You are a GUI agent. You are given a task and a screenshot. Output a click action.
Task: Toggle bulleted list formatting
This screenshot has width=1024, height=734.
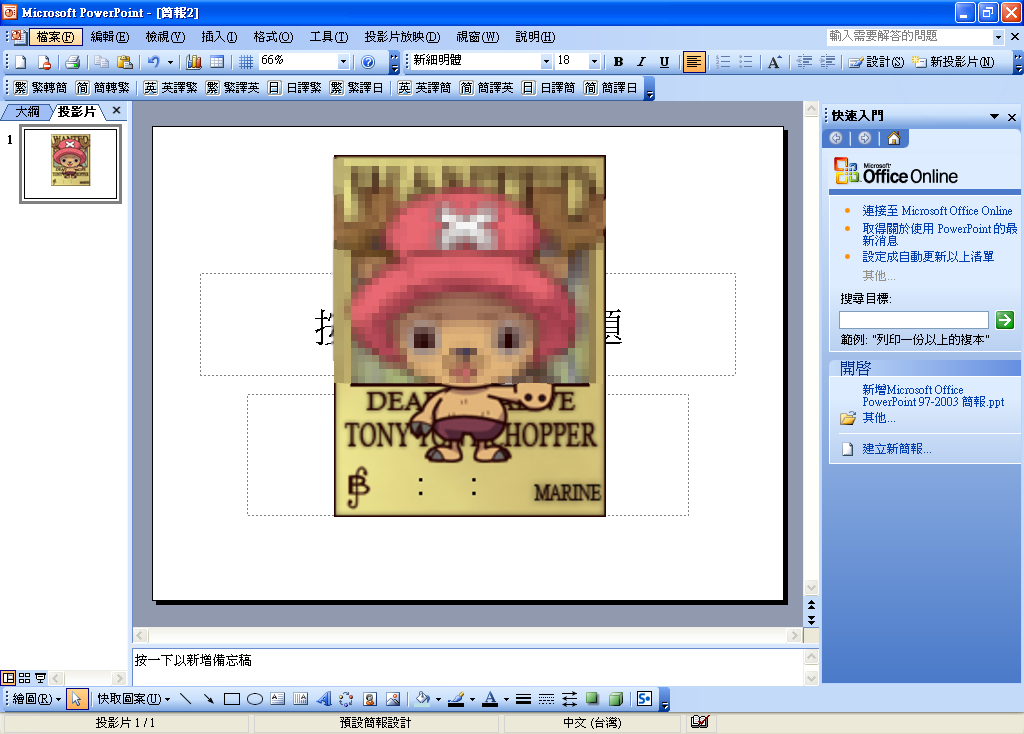coord(745,62)
